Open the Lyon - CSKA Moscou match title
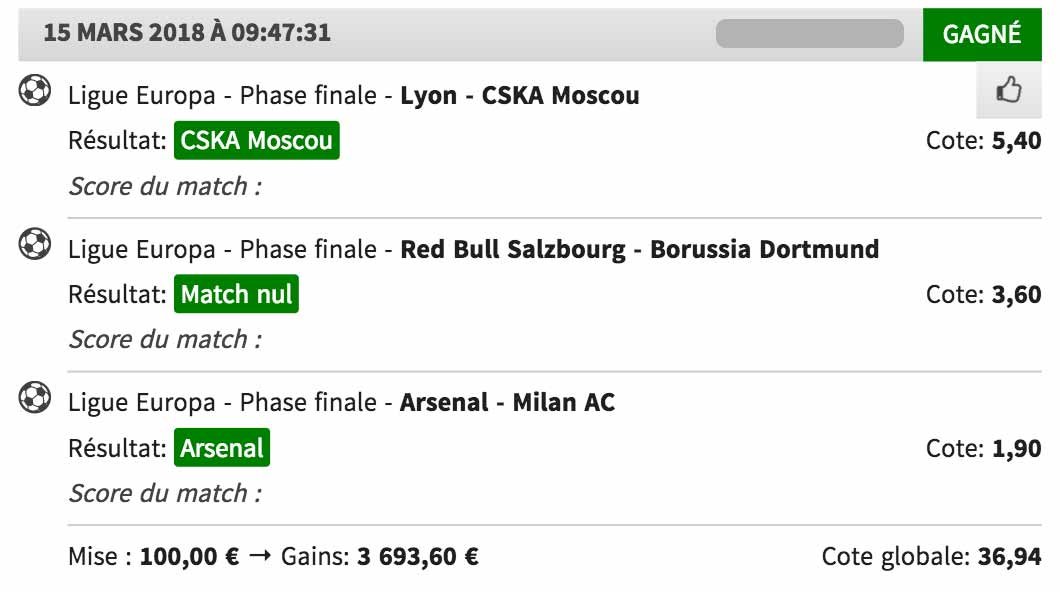 pos(520,95)
